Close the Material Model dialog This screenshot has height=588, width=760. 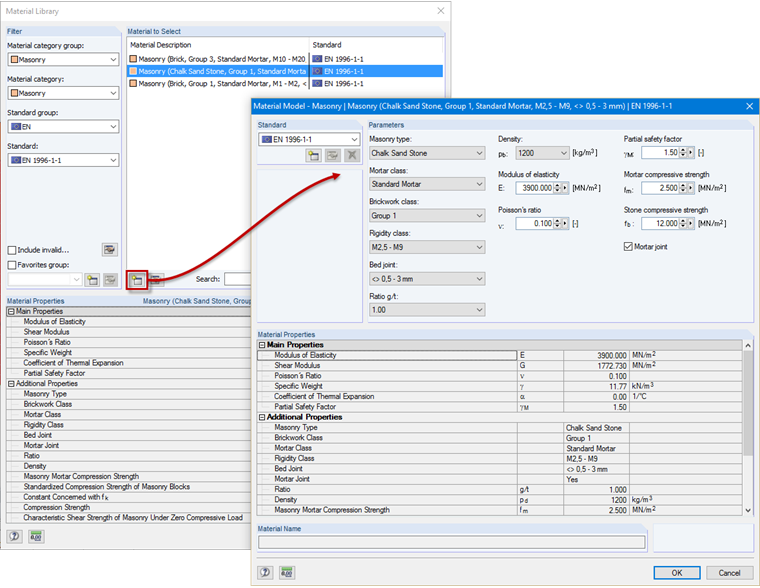(749, 106)
